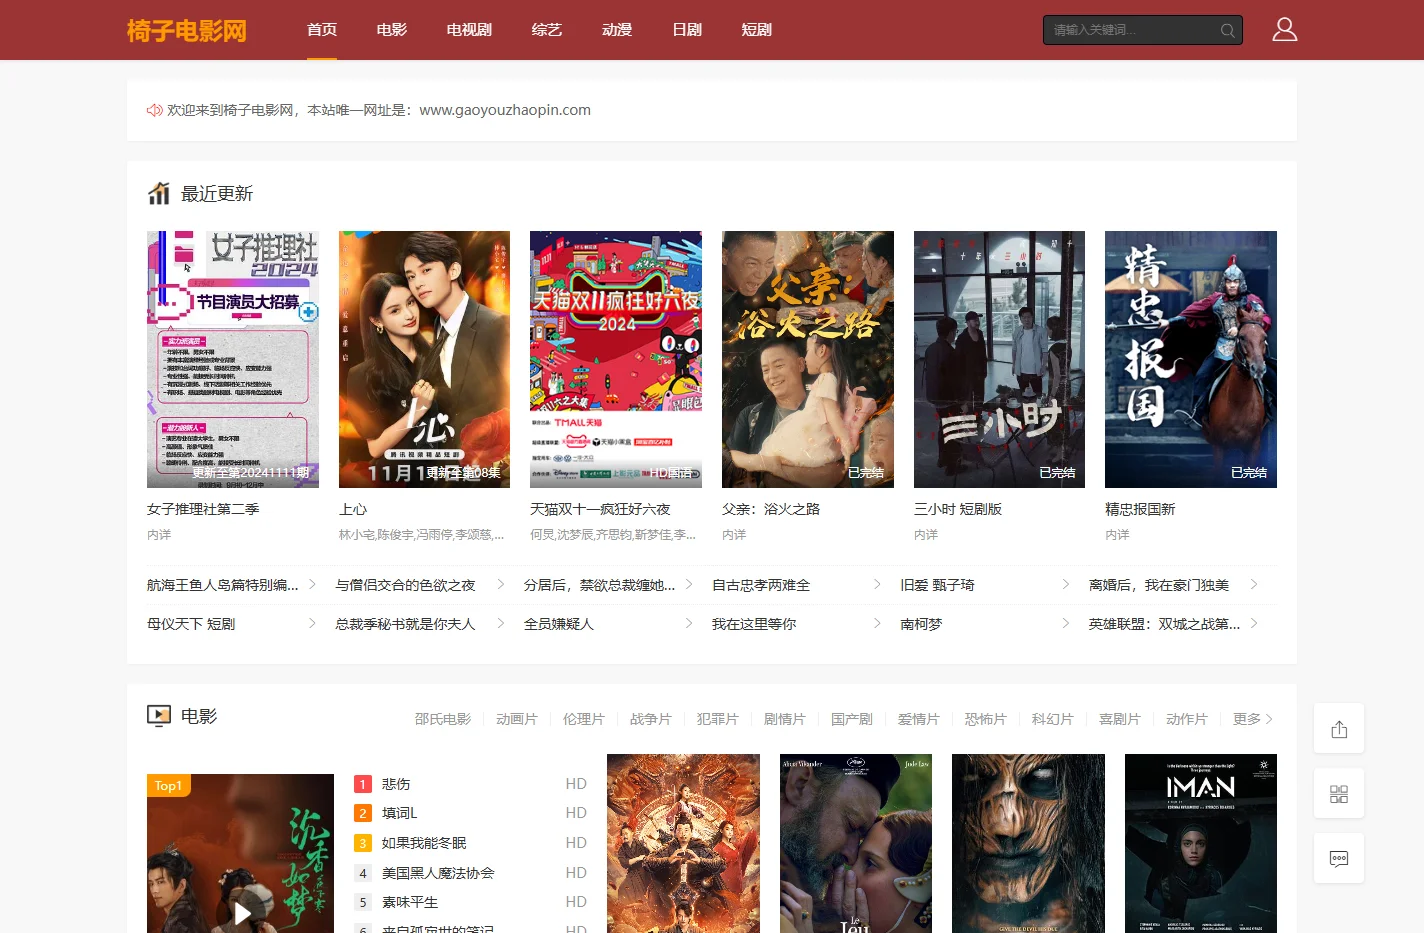Click the 电影 section screen icon
Screen dimensions: 1424x933
(x=159, y=716)
